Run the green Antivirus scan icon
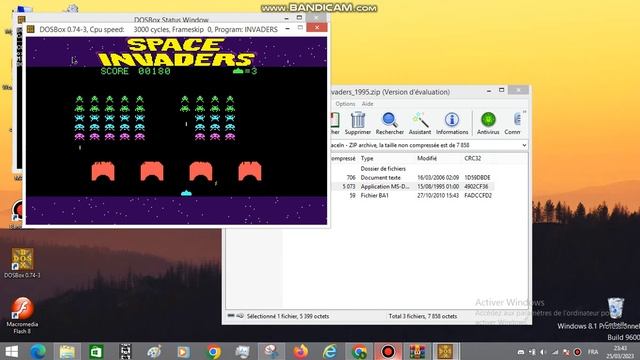 point(488,123)
